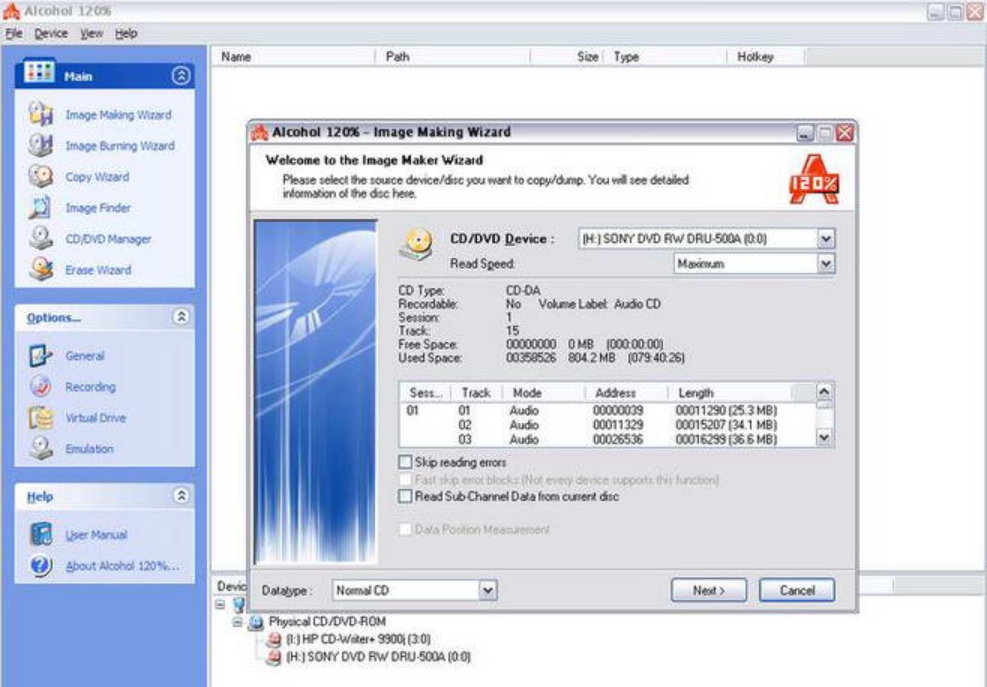Open the User Manual book icon
The width and height of the screenshot is (987, 687).
(40, 534)
